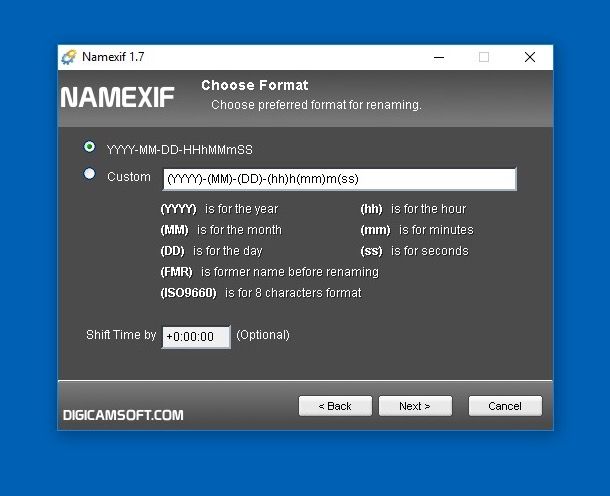Click the "(Optional)" text
This screenshot has width=610, height=496.
pyautogui.click(x=263, y=335)
